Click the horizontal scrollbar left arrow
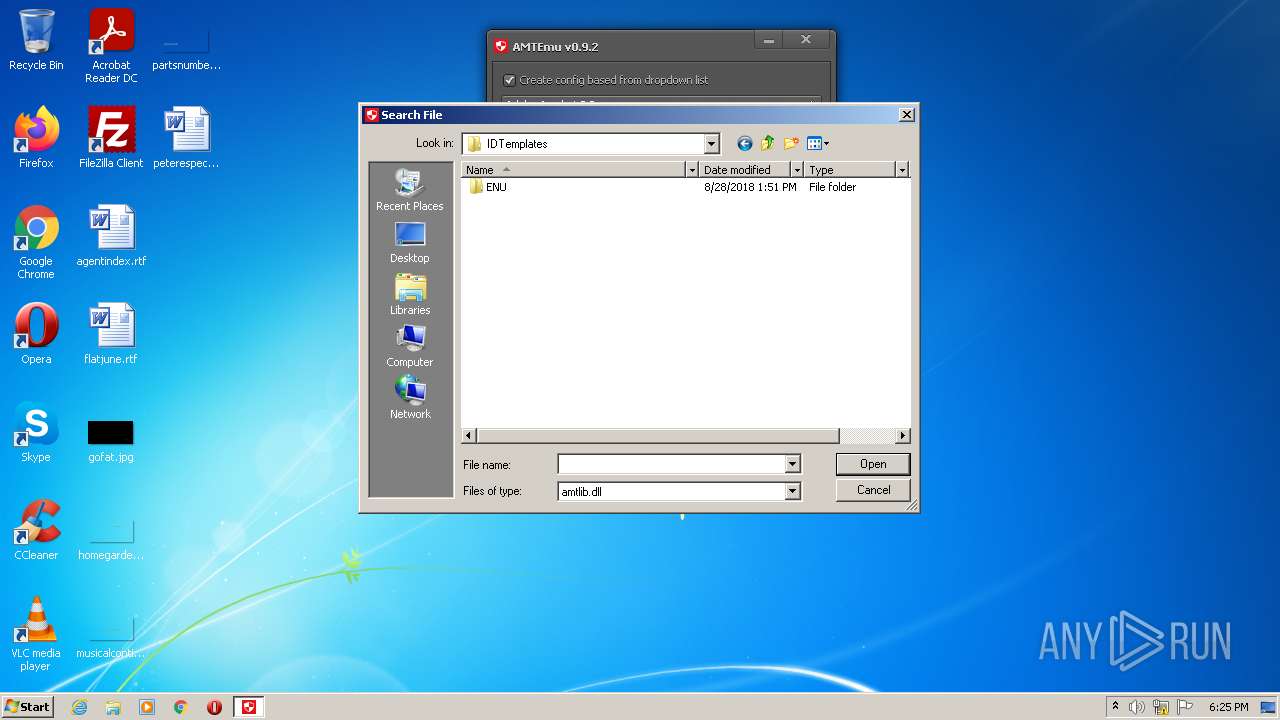1280x720 pixels. pyautogui.click(x=469, y=436)
